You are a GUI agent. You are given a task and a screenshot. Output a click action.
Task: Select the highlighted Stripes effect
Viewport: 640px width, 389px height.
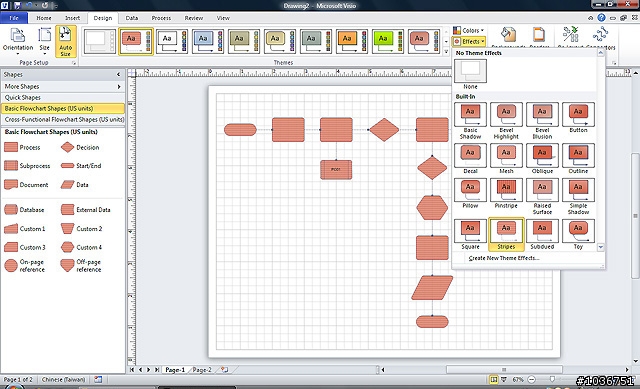[506, 234]
